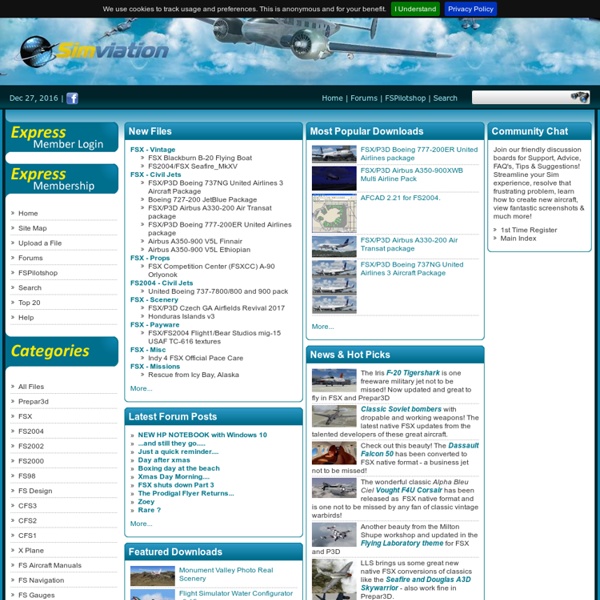
Task: Open AFCAD 2.21 map thumbnail
Action: point(334,213)
